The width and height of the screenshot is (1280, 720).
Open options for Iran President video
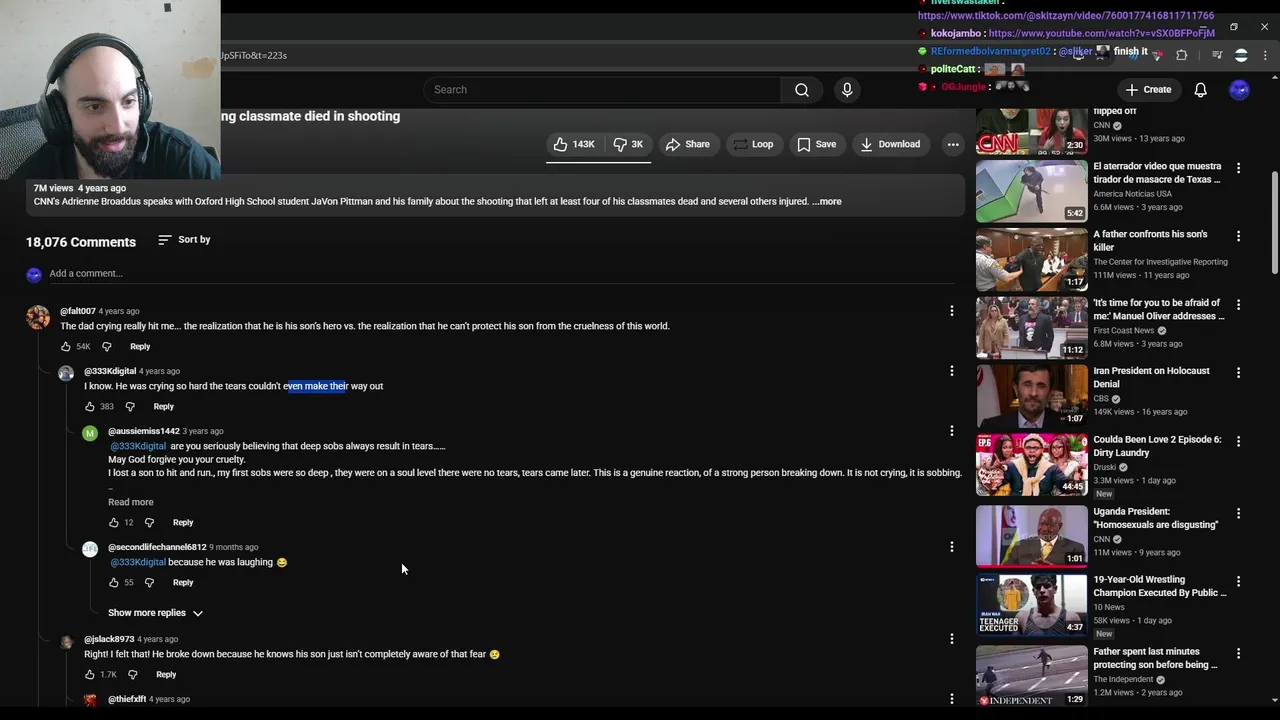pos(1238,372)
